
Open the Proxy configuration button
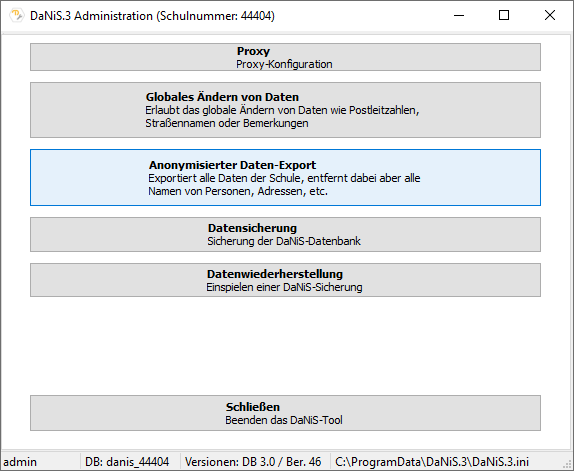coord(285,57)
